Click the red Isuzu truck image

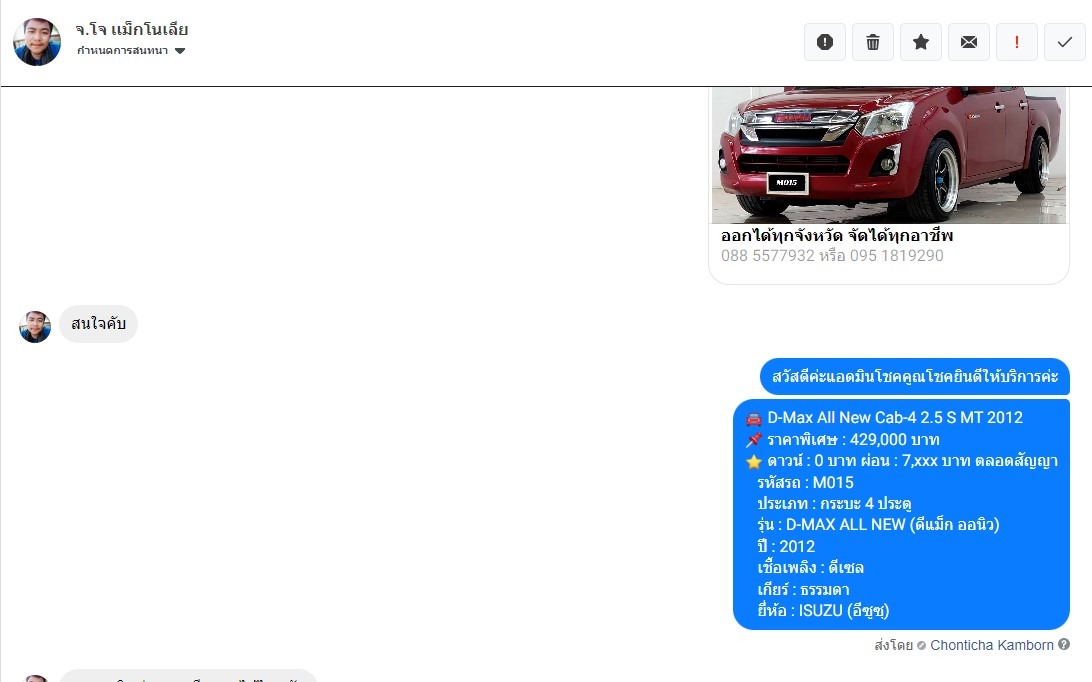click(889, 155)
